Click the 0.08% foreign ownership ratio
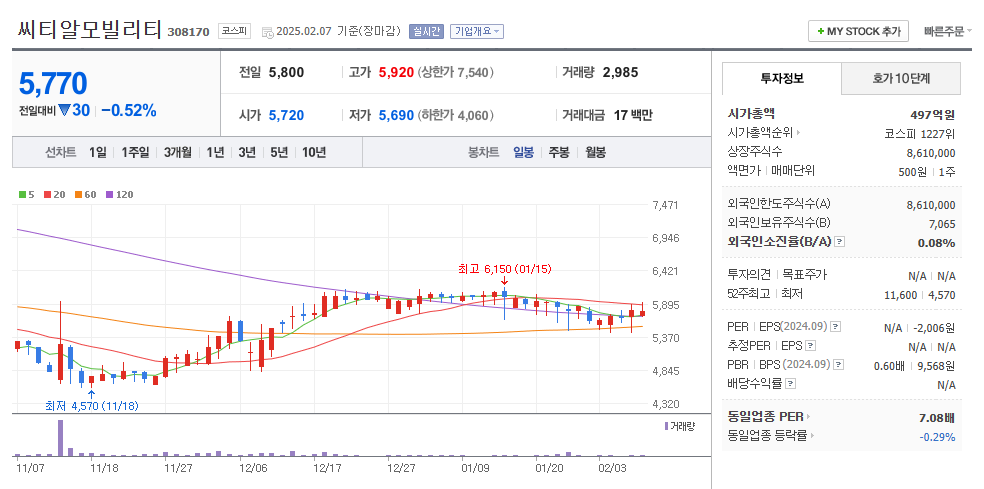Screen dimensions: 984x489 point(936,242)
